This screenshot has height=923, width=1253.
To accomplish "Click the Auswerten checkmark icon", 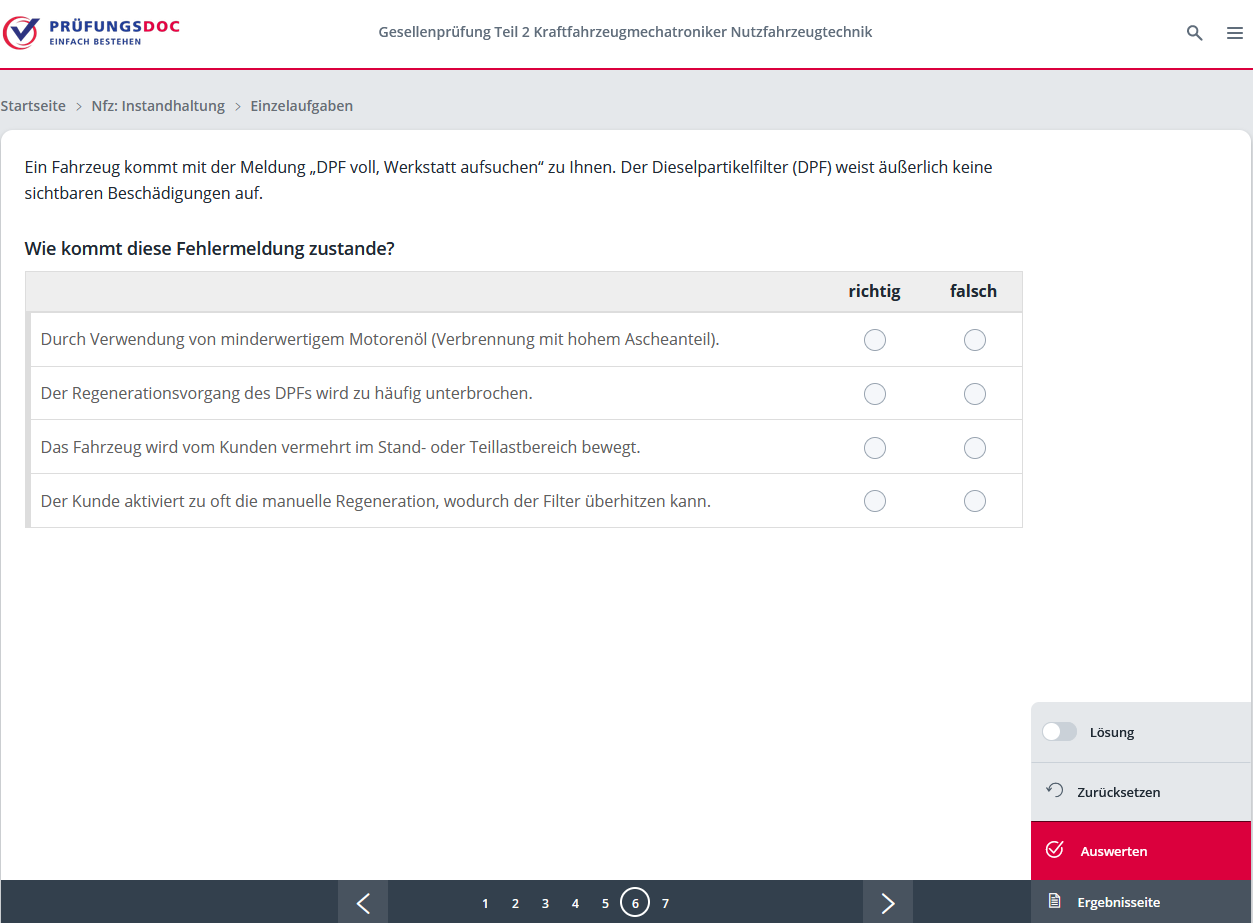I will (x=1054, y=850).
